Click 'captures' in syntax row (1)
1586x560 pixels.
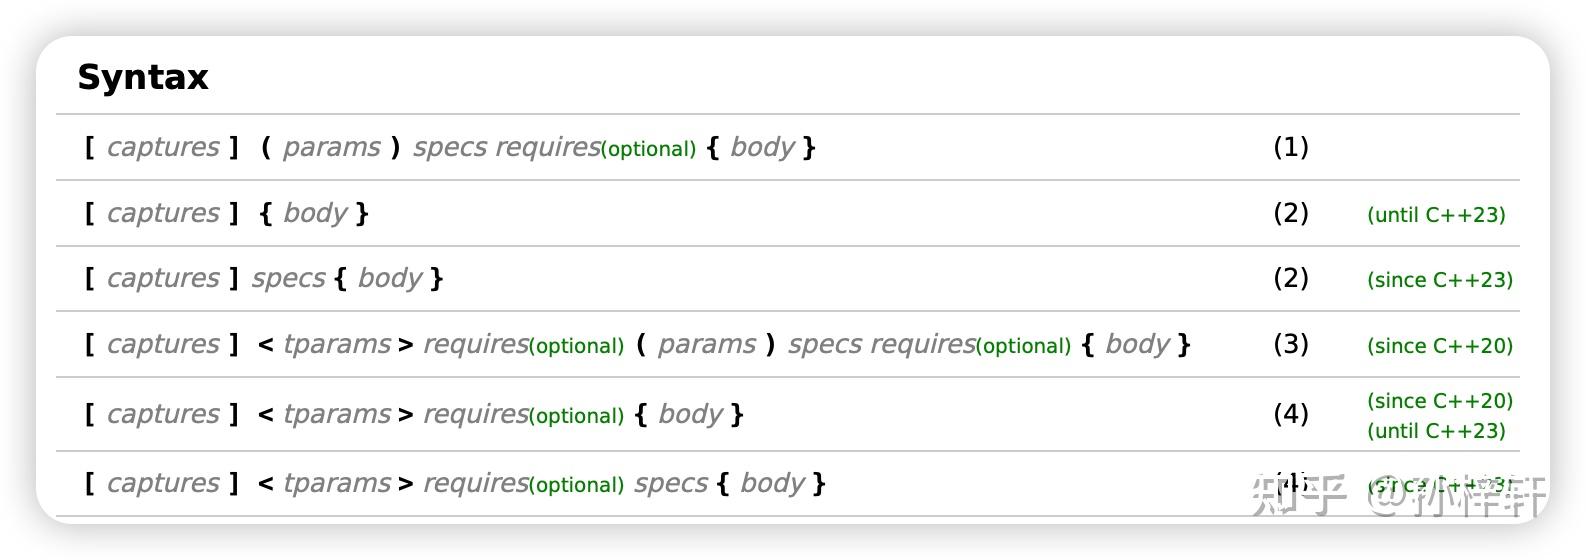[x=163, y=147]
